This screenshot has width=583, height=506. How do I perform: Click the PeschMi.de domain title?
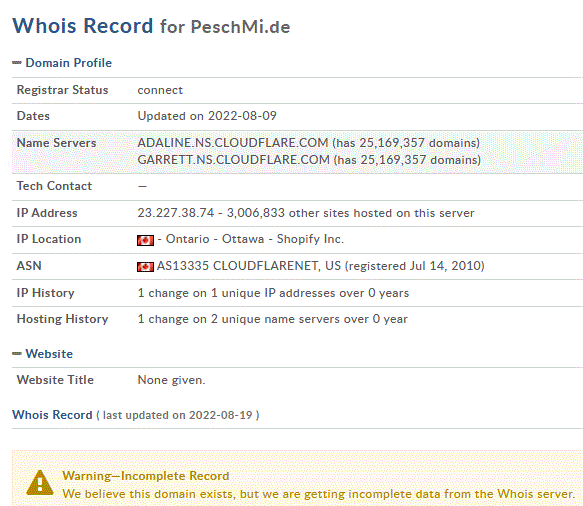pyautogui.click(x=240, y=27)
